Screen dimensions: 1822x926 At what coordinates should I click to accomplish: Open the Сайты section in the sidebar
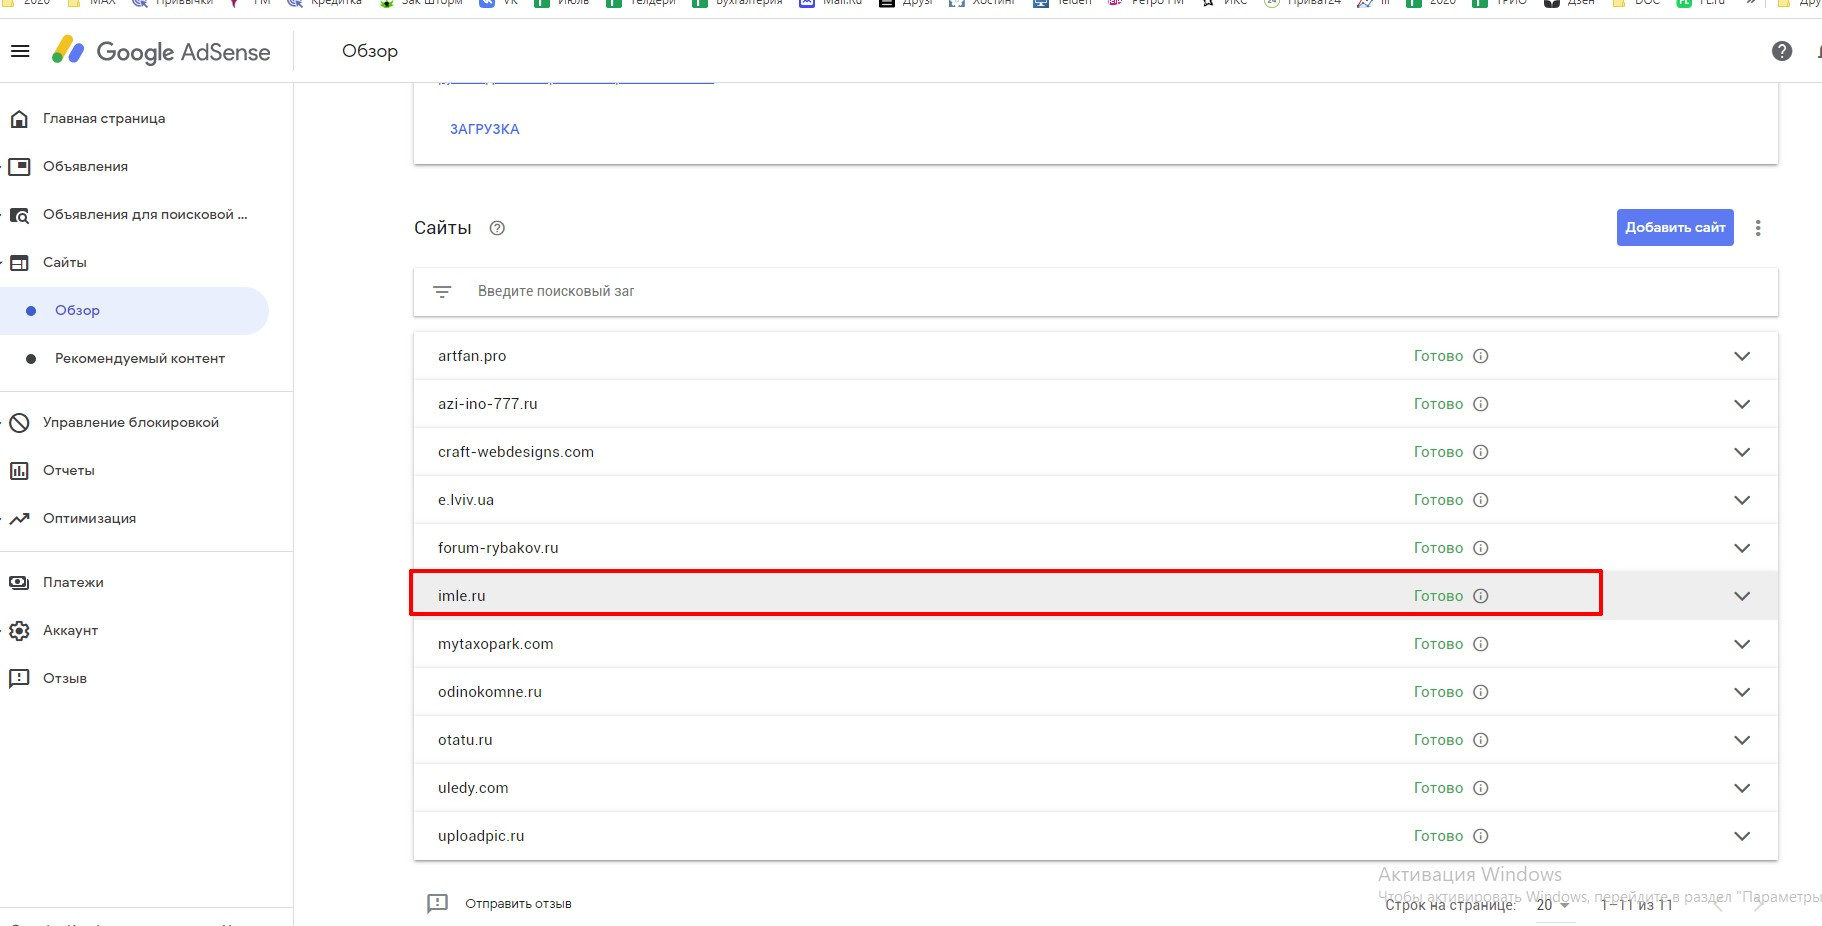coord(65,263)
